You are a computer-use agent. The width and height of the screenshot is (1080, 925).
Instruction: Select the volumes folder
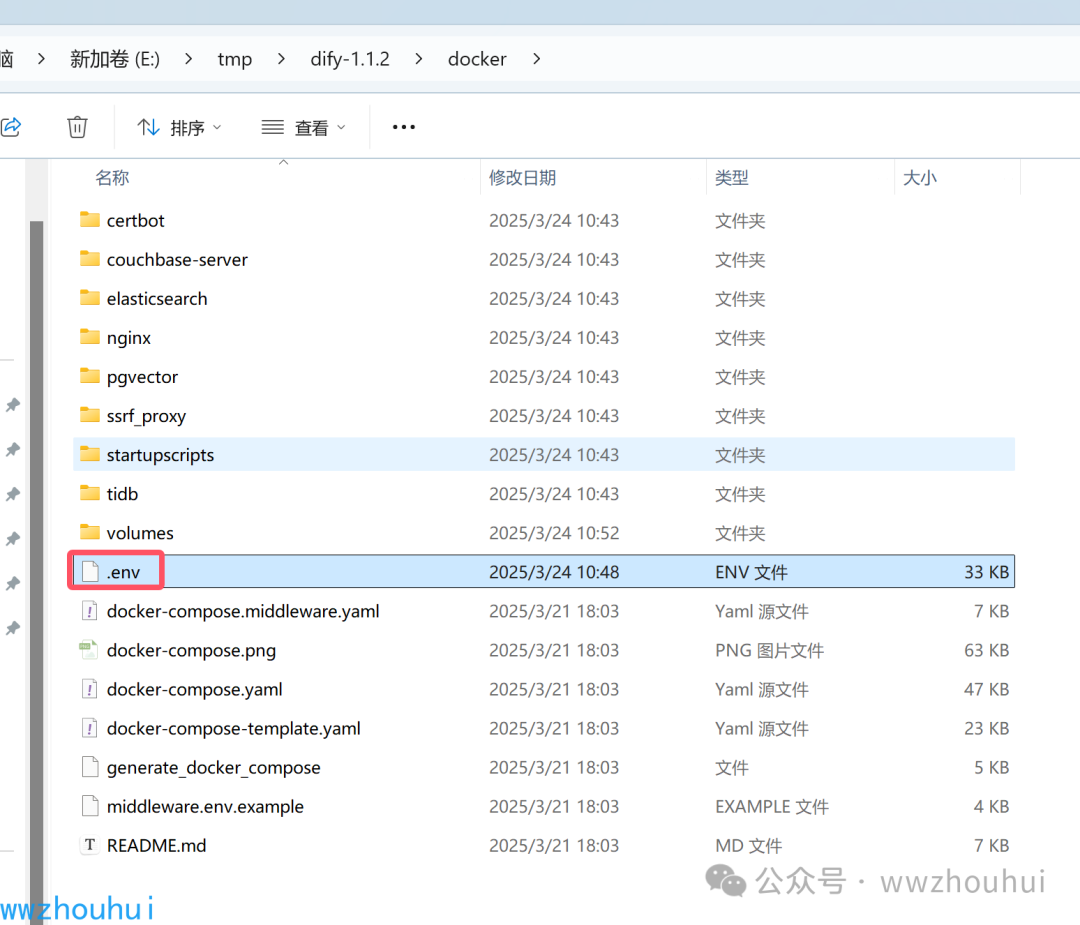coord(140,533)
